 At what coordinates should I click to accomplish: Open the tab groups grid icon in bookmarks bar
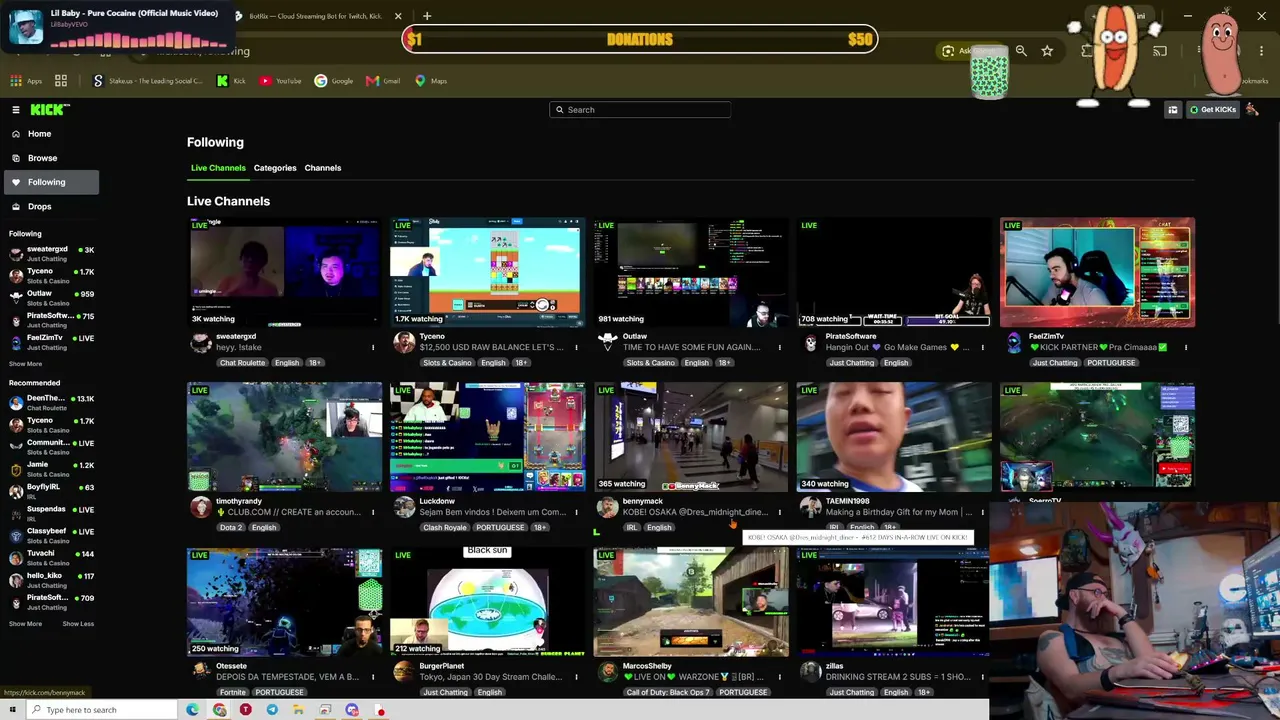(61, 81)
